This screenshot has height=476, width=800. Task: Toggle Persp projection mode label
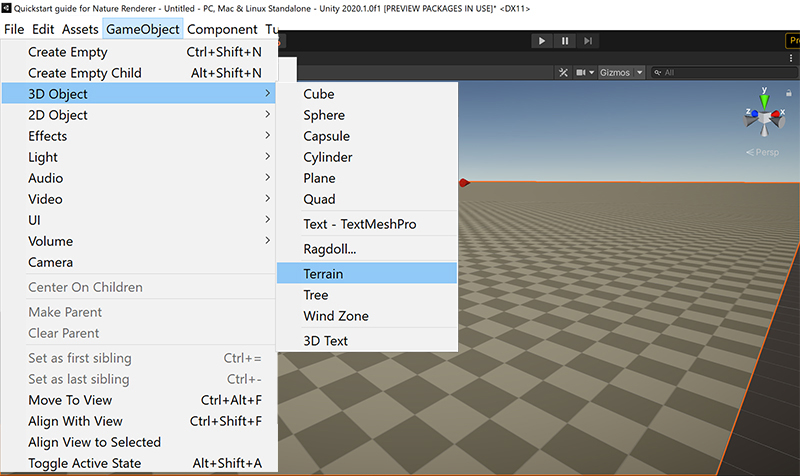766,152
